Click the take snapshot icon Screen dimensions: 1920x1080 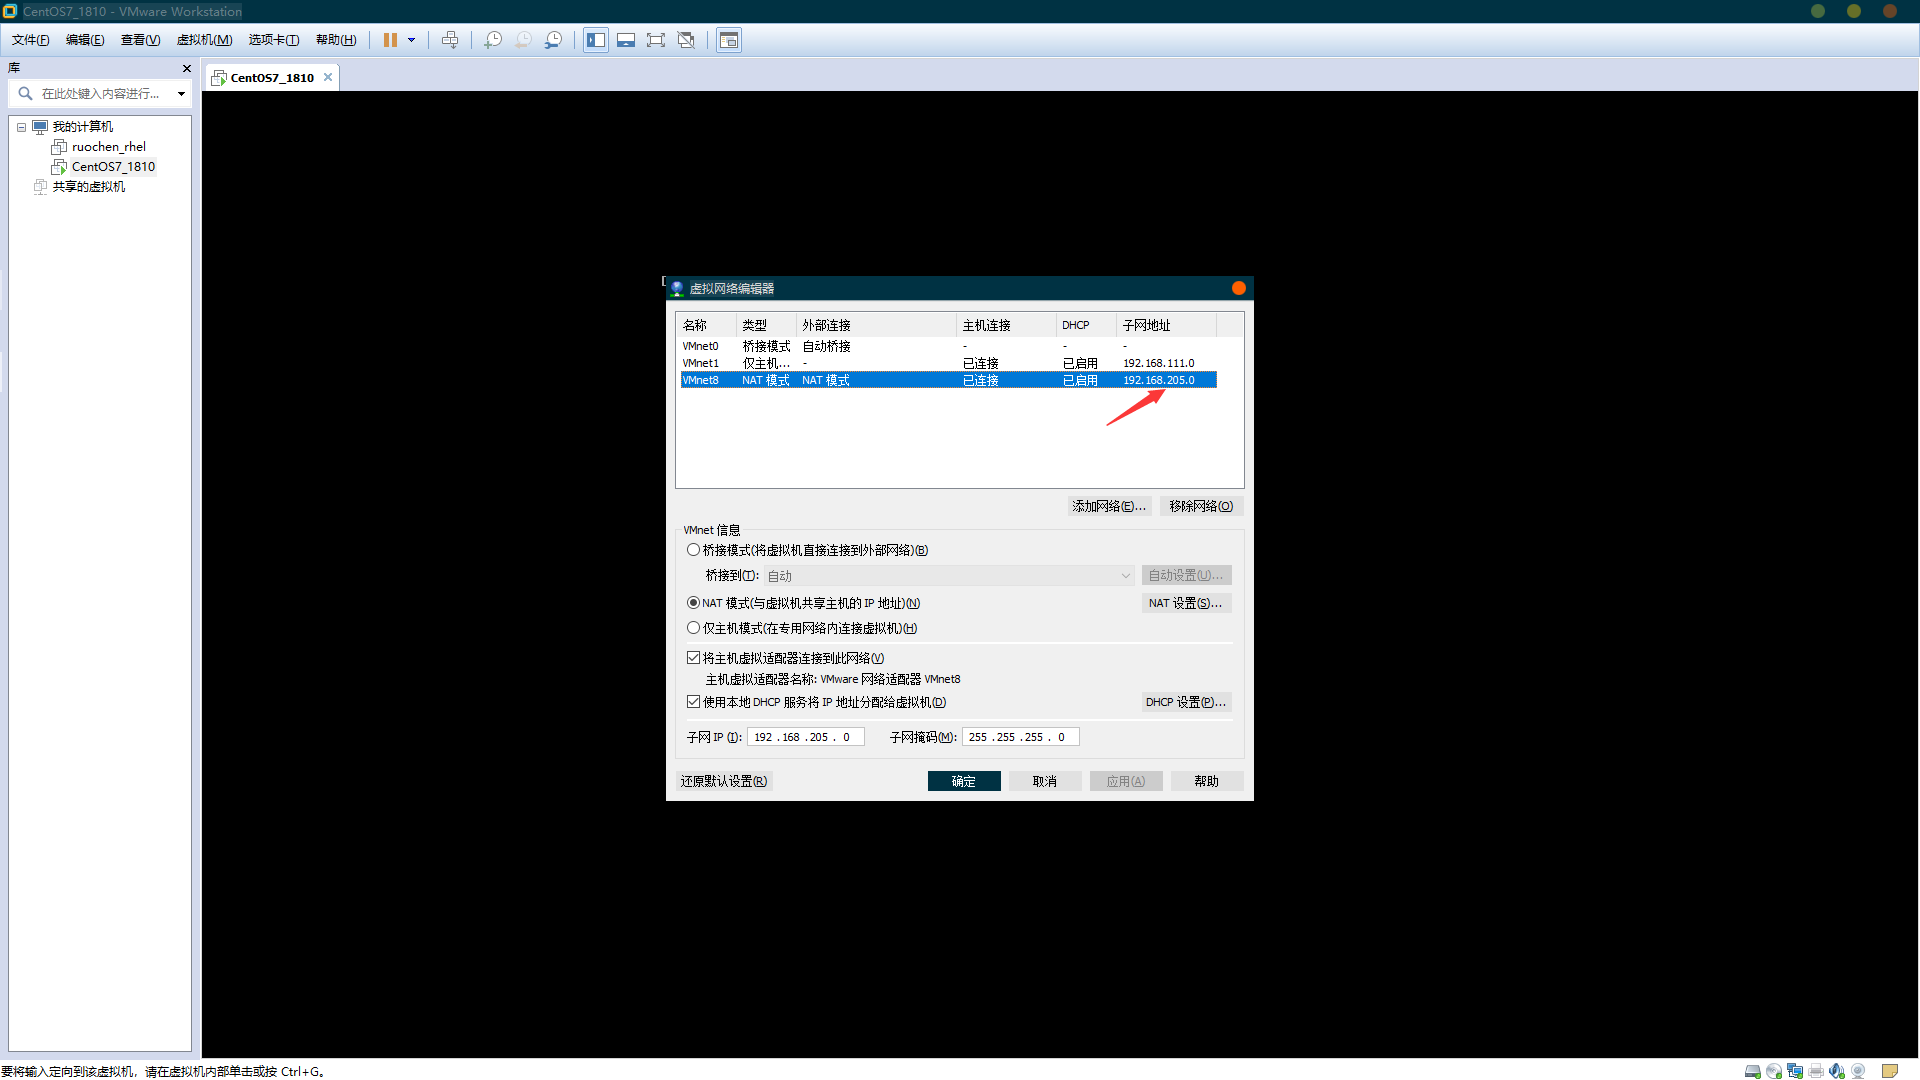(x=493, y=40)
